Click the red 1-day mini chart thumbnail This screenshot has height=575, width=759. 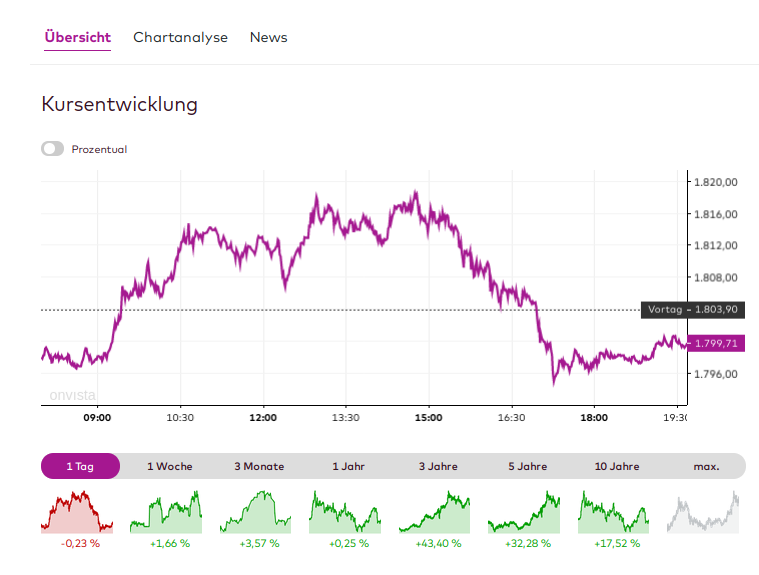point(79,511)
